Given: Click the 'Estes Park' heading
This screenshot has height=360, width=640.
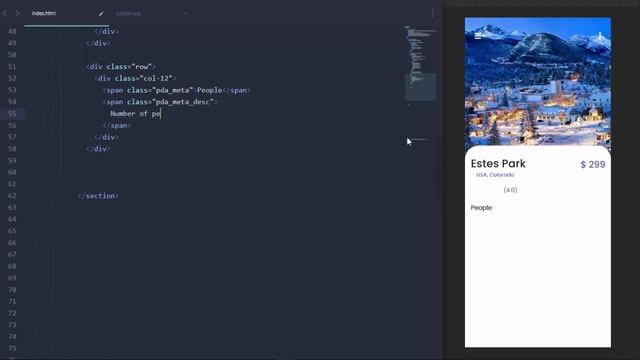Looking at the screenshot, I should coord(498,164).
